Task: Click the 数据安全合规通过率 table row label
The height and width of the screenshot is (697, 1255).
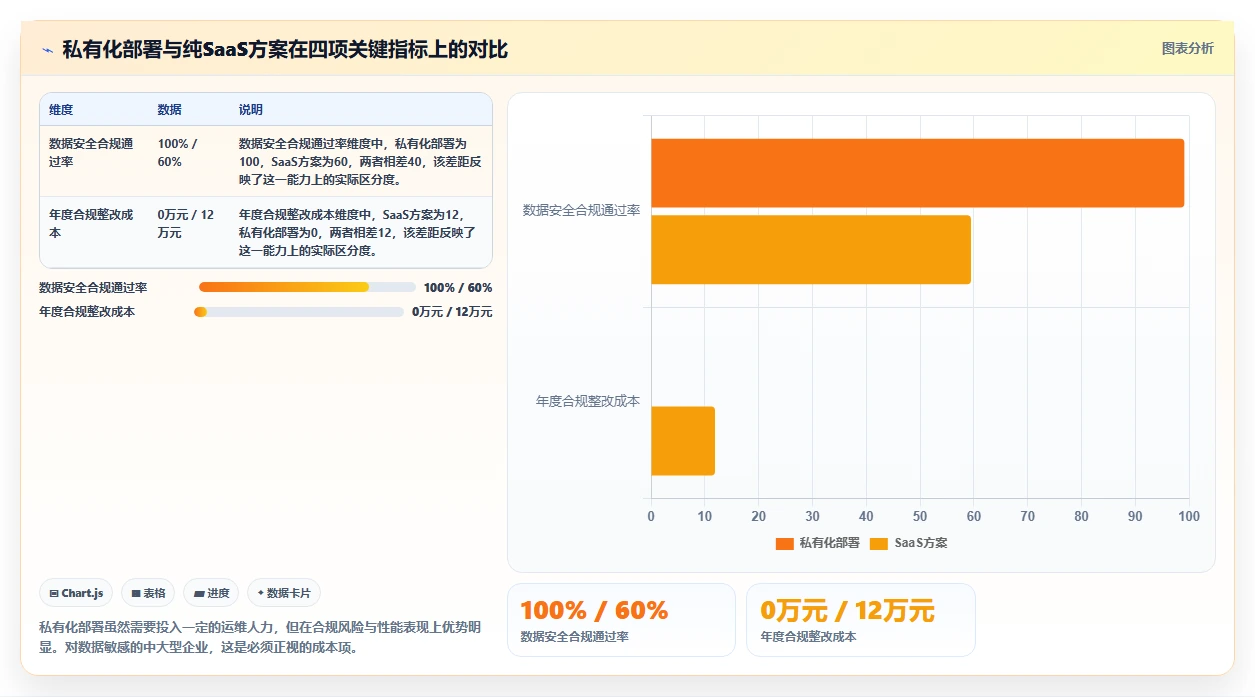Action: coord(91,153)
